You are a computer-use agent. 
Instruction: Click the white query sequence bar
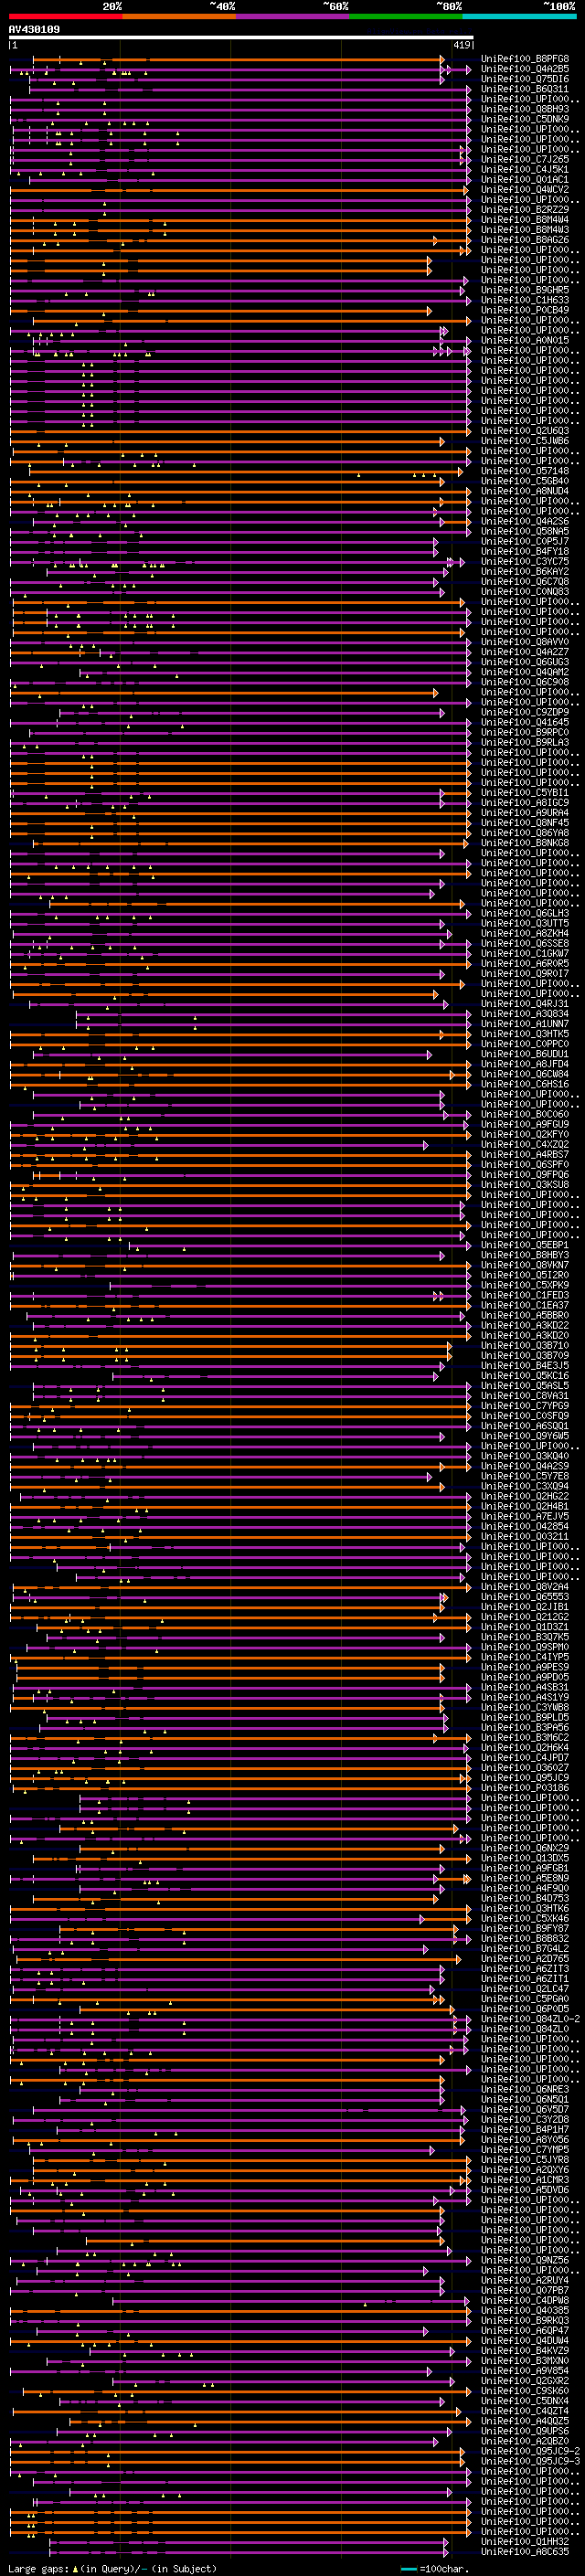[241, 37]
